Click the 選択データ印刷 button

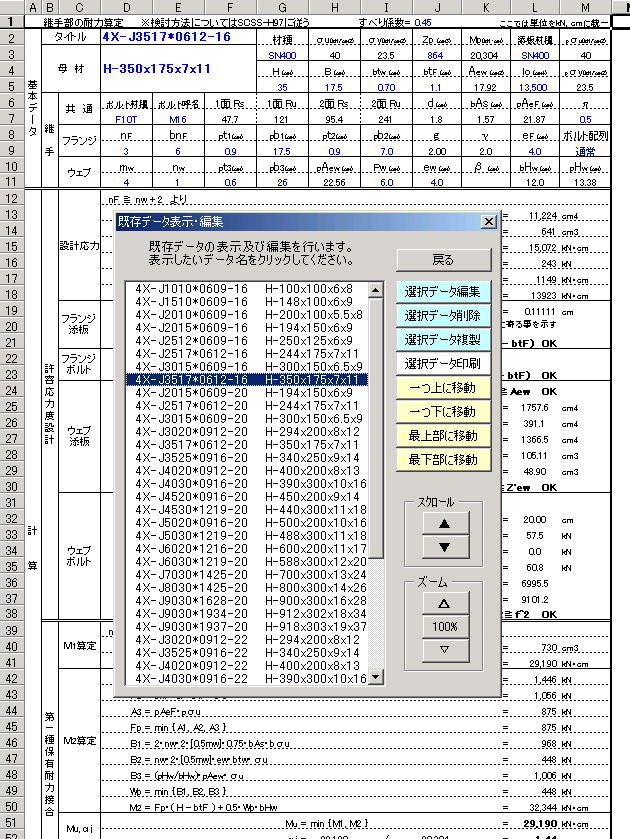pyautogui.click(x=443, y=364)
